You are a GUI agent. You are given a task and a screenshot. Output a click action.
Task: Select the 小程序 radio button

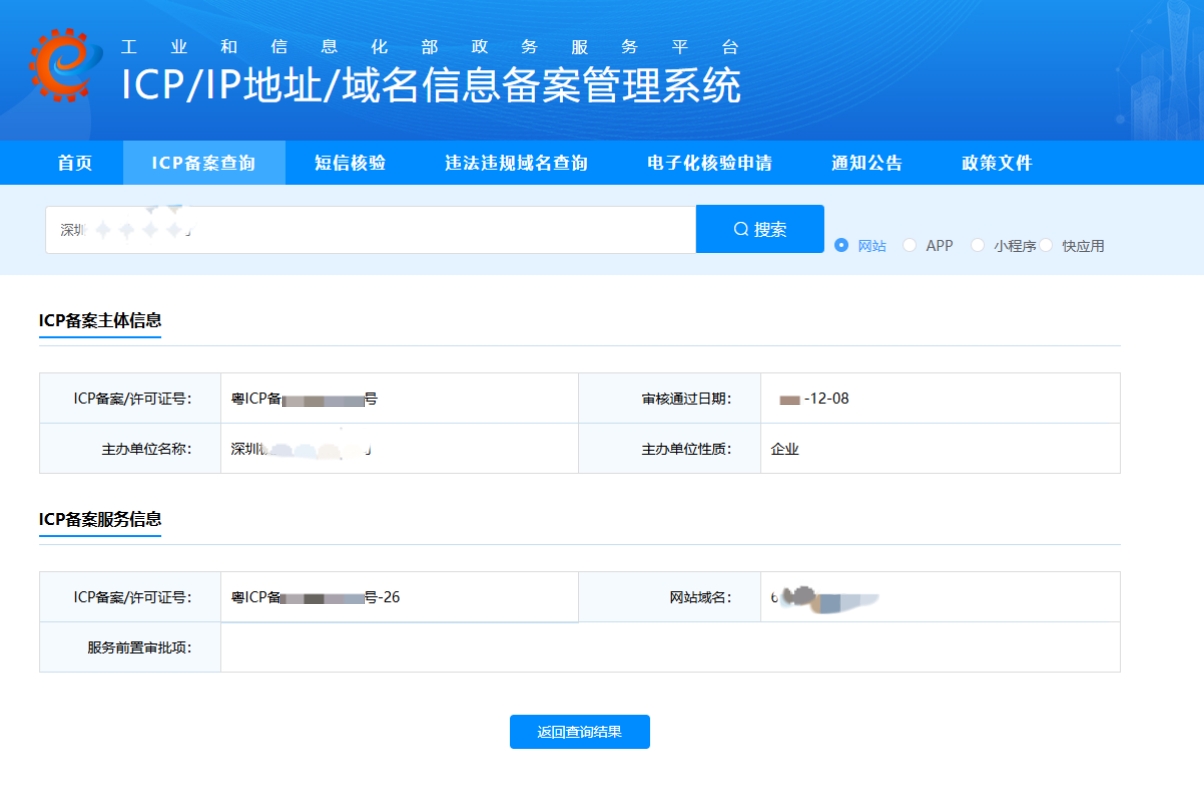tap(978, 245)
